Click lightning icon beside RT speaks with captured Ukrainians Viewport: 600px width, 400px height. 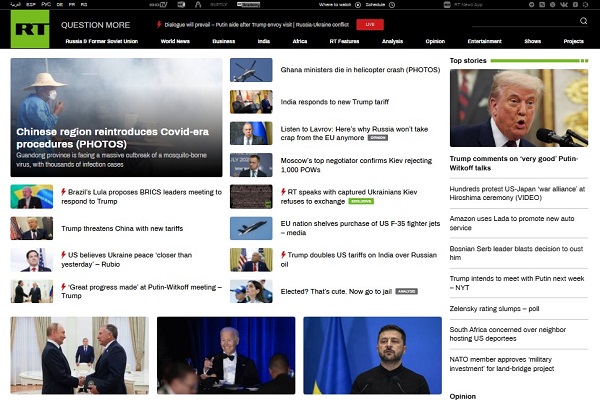283,192
